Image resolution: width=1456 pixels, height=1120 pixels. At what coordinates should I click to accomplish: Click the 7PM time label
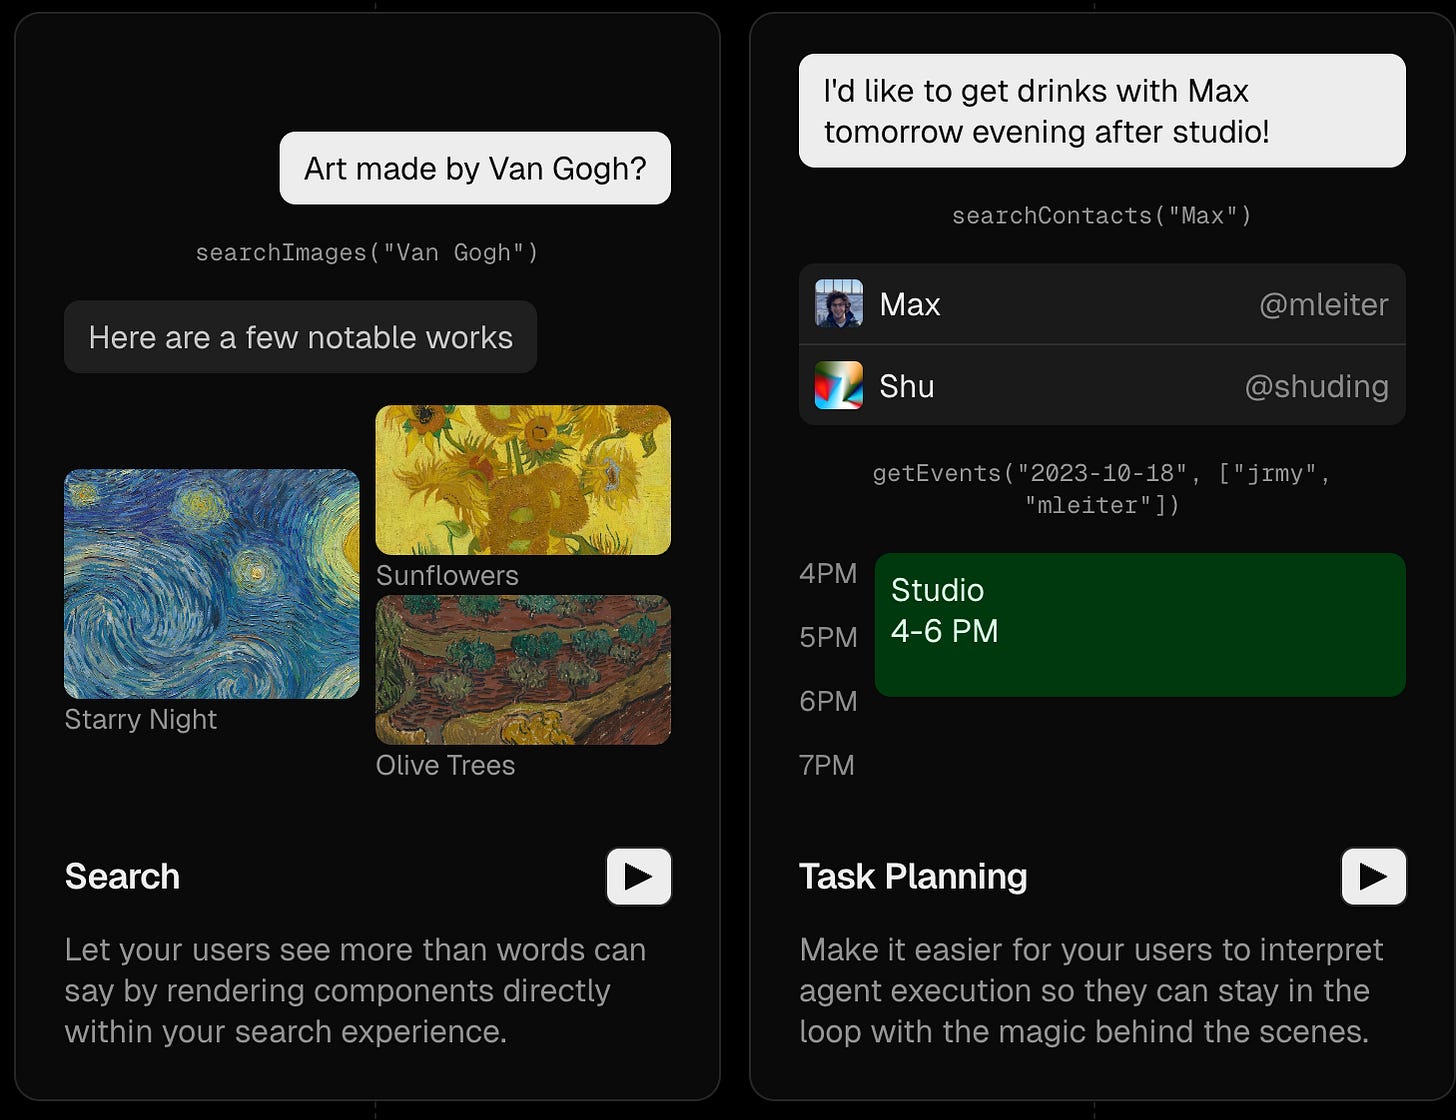point(827,766)
